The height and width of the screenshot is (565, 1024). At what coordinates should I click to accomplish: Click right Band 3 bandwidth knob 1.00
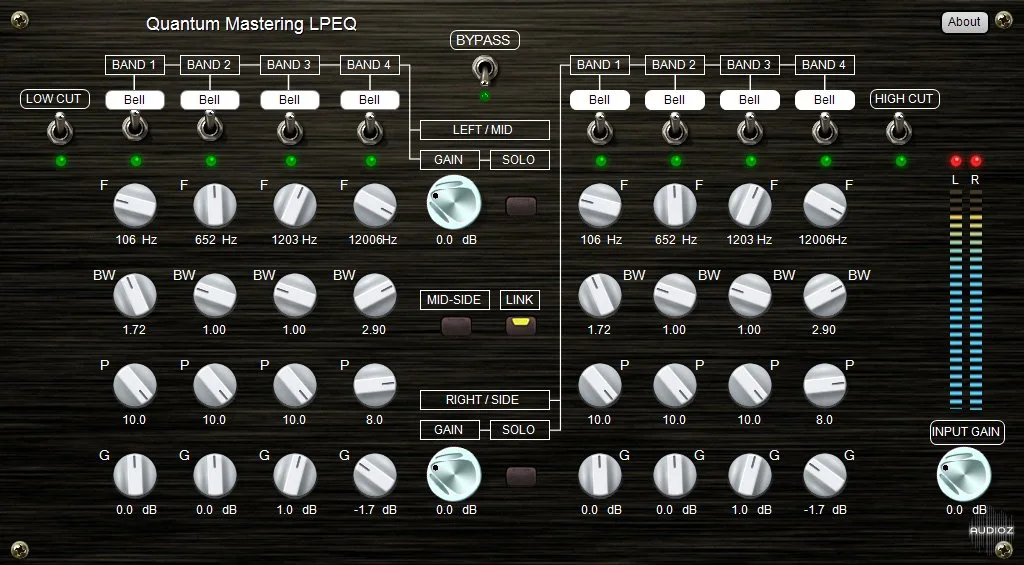point(750,295)
